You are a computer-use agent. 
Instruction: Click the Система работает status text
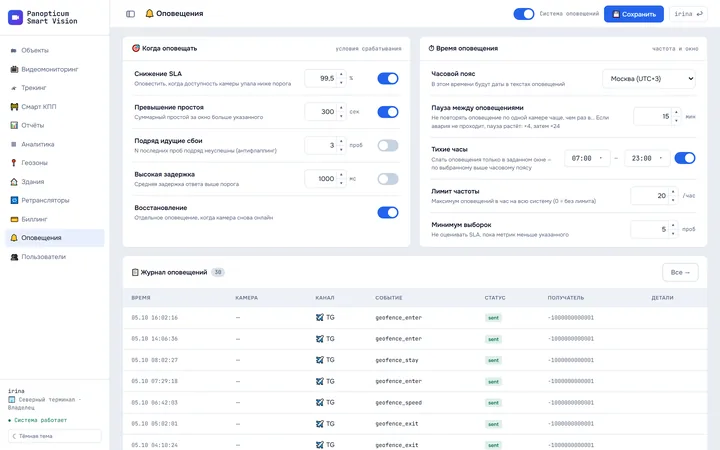click(40, 420)
